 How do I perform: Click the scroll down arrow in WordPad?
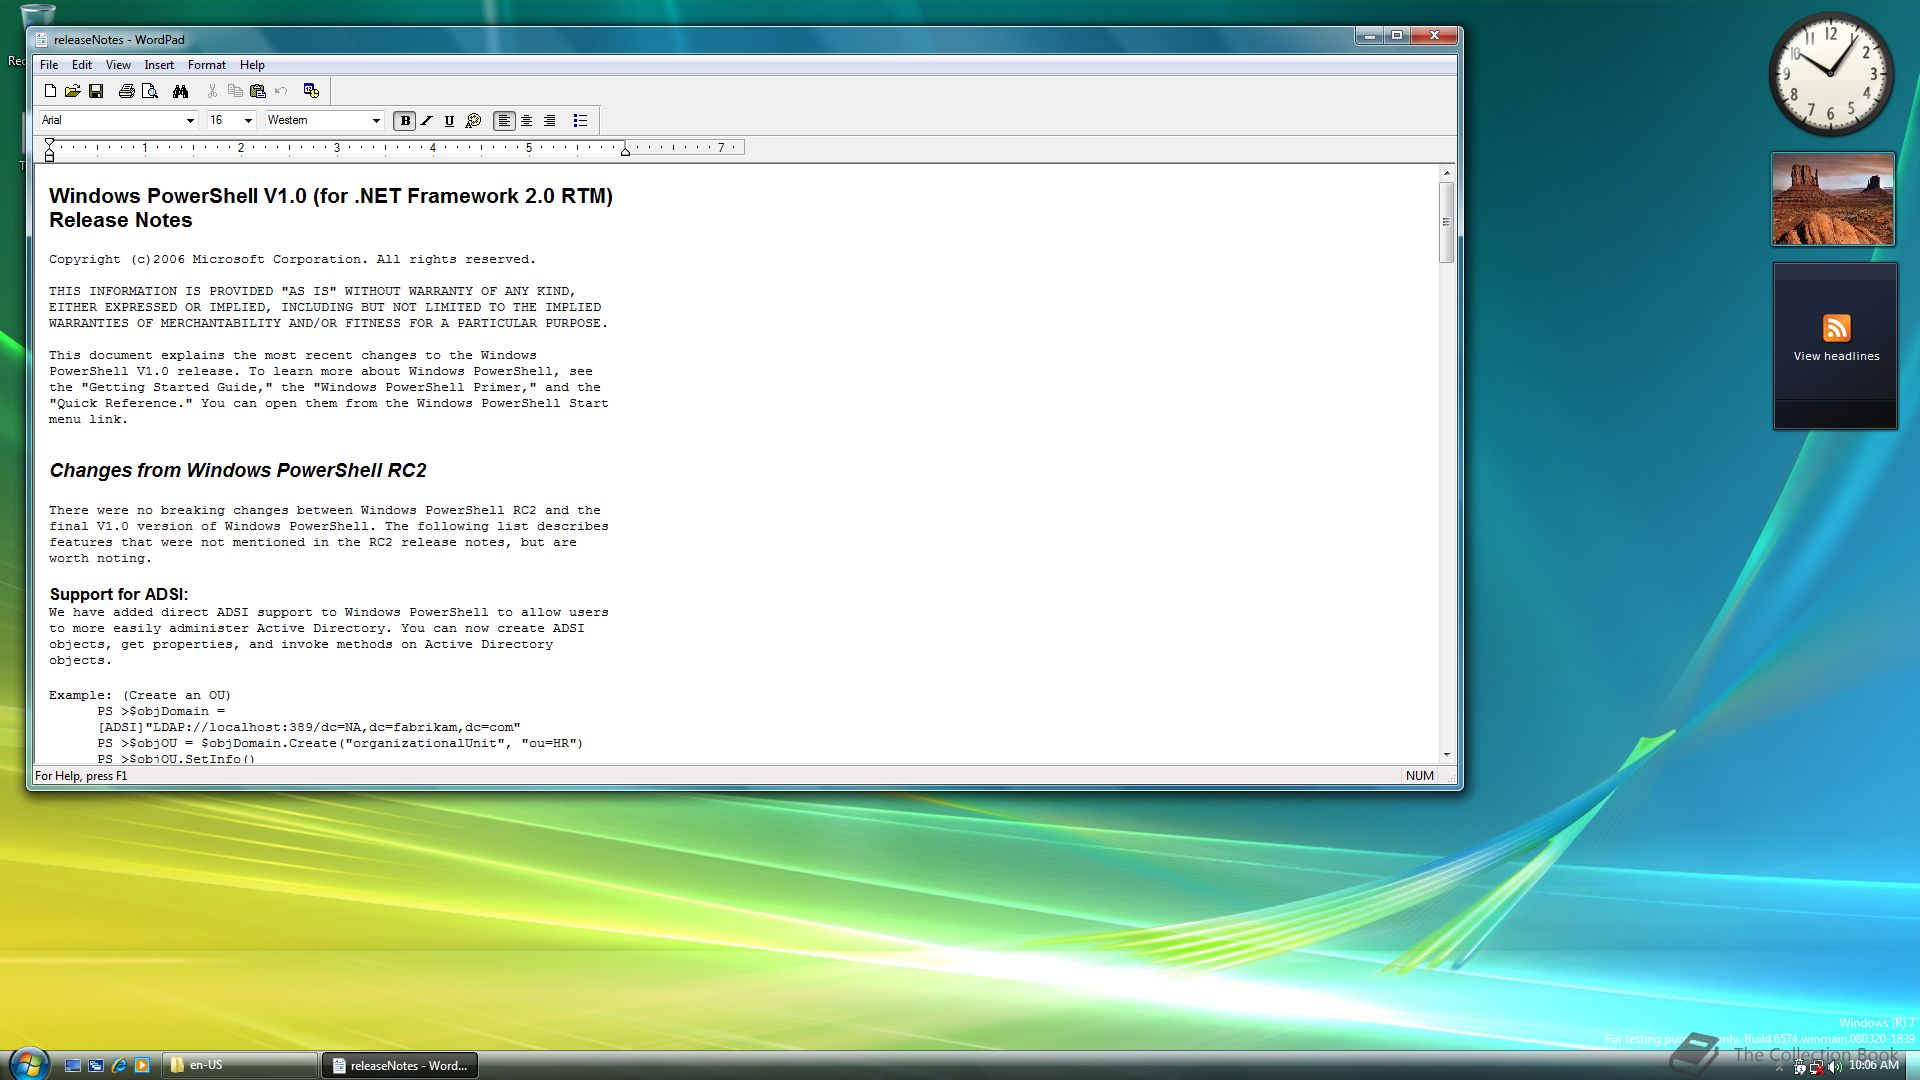click(1446, 755)
